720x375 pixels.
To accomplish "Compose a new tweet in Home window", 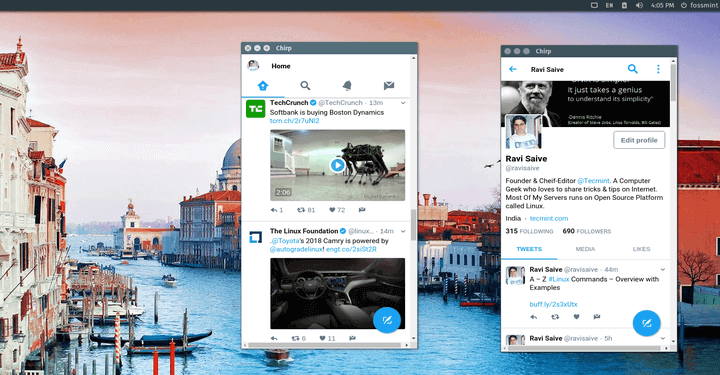I will pos(387,320).
